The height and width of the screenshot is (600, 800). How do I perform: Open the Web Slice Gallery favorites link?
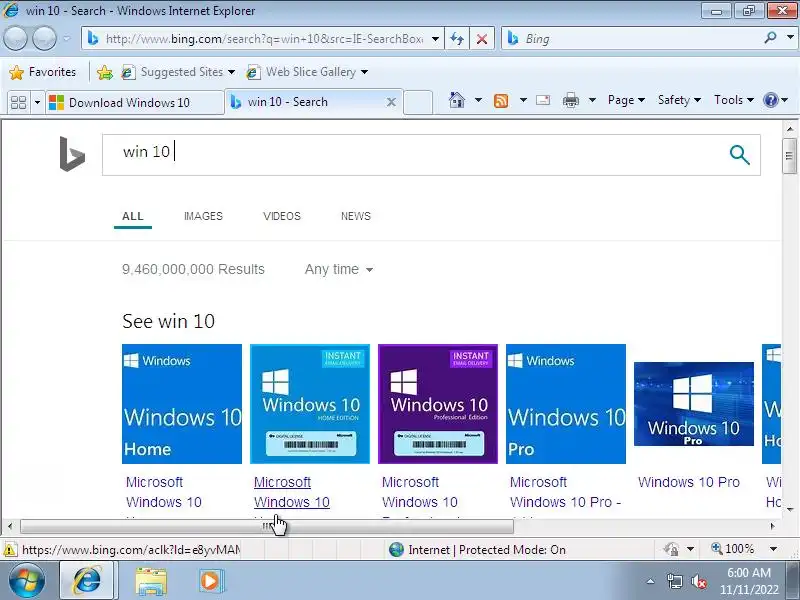coord(306,72)
